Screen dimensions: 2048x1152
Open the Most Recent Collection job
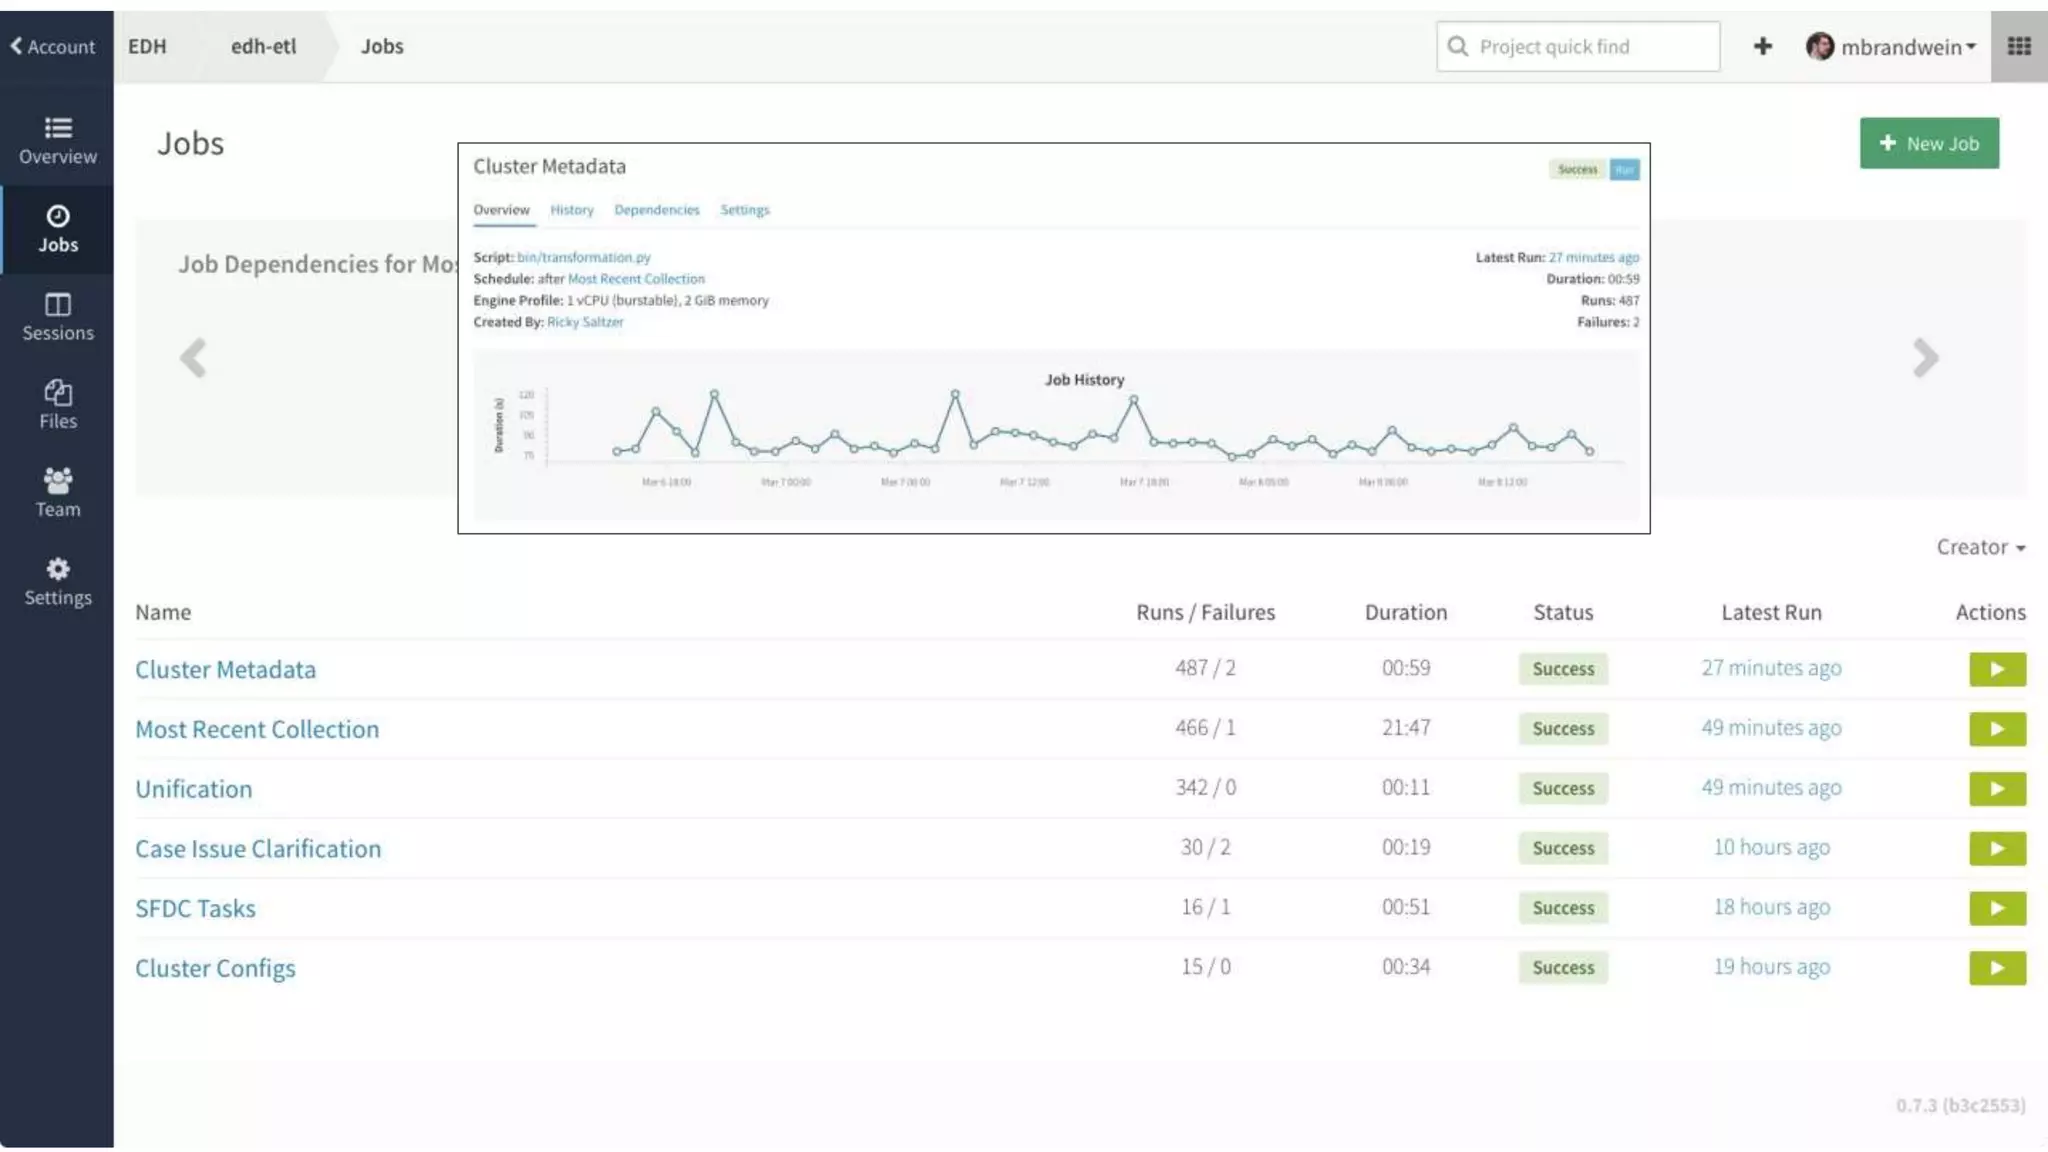click(x=257, y=729)
